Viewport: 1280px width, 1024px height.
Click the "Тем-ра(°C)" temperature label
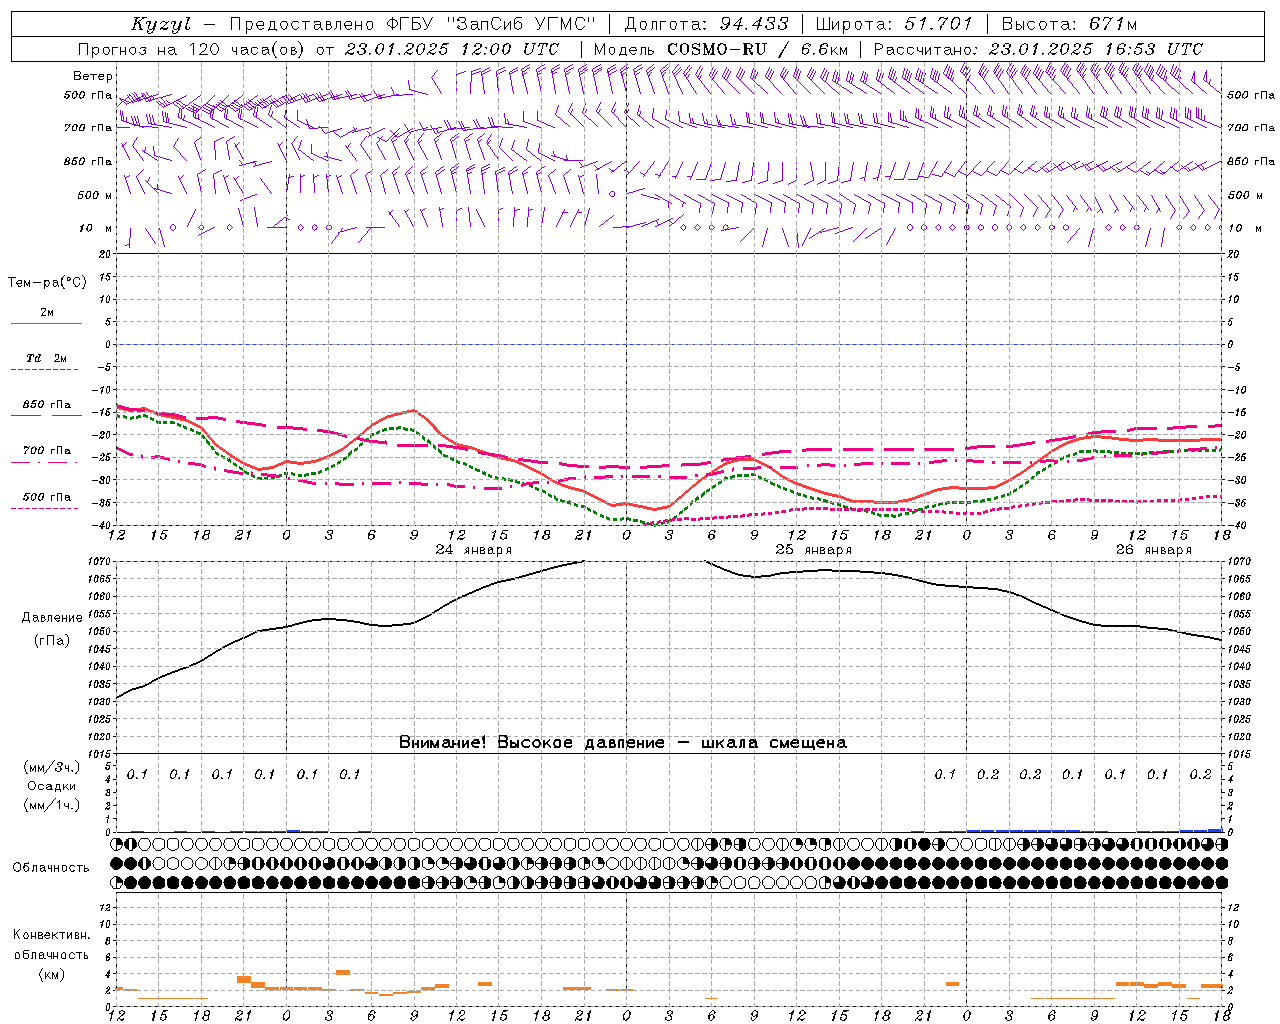(47, 283)
